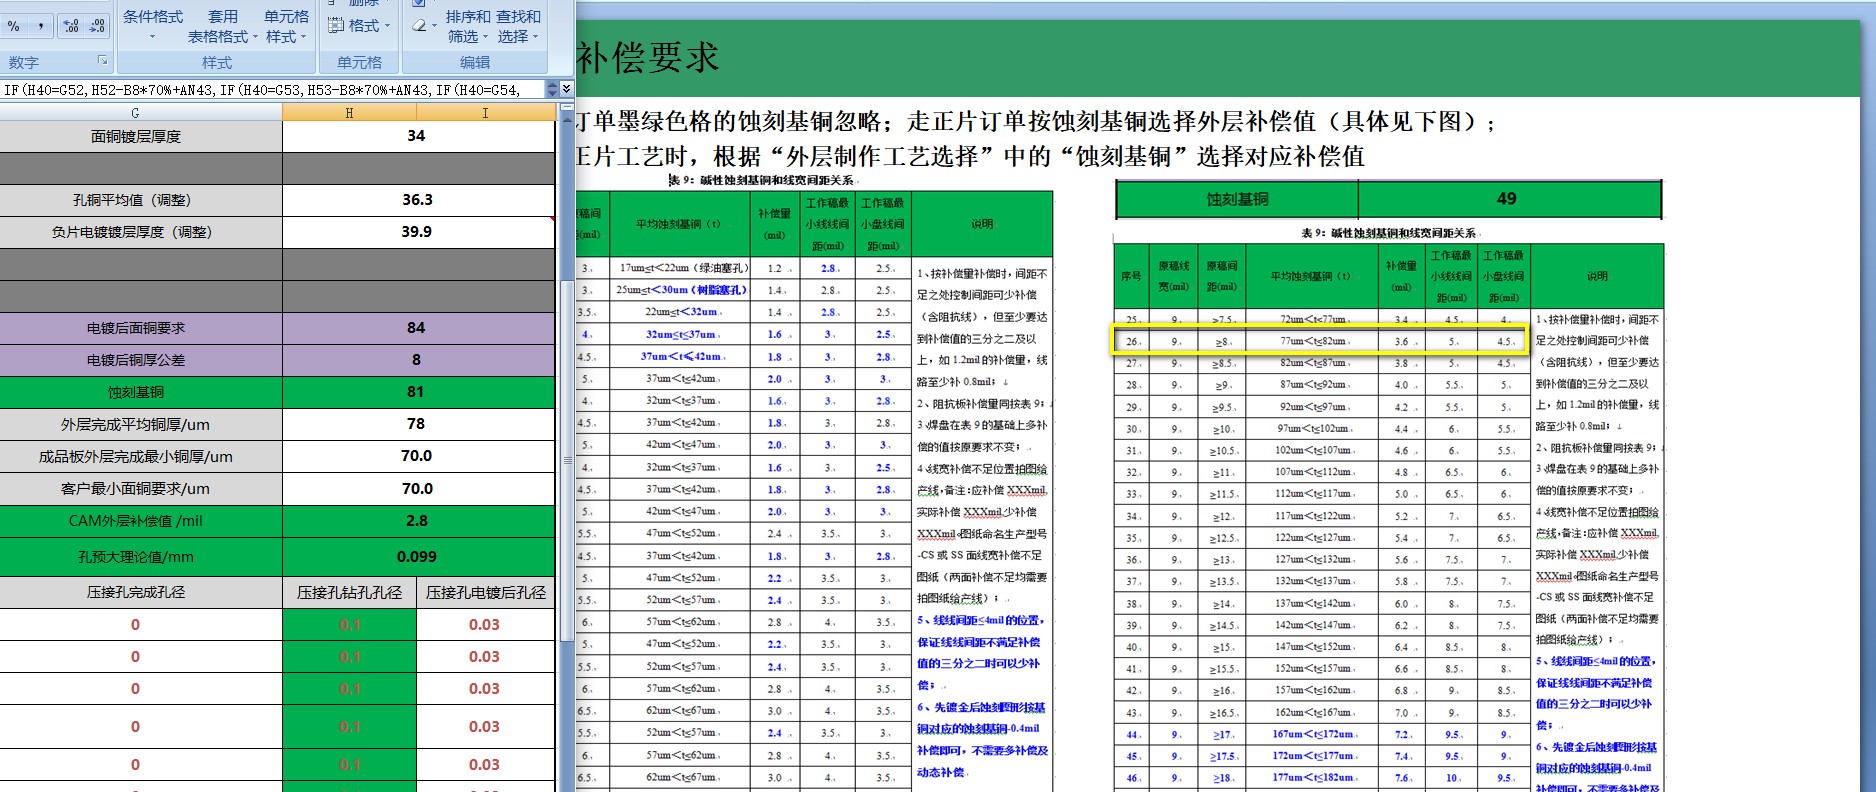
Task: Click 蚀刻基铜 green label in document
Action: tap(1237, 199)
